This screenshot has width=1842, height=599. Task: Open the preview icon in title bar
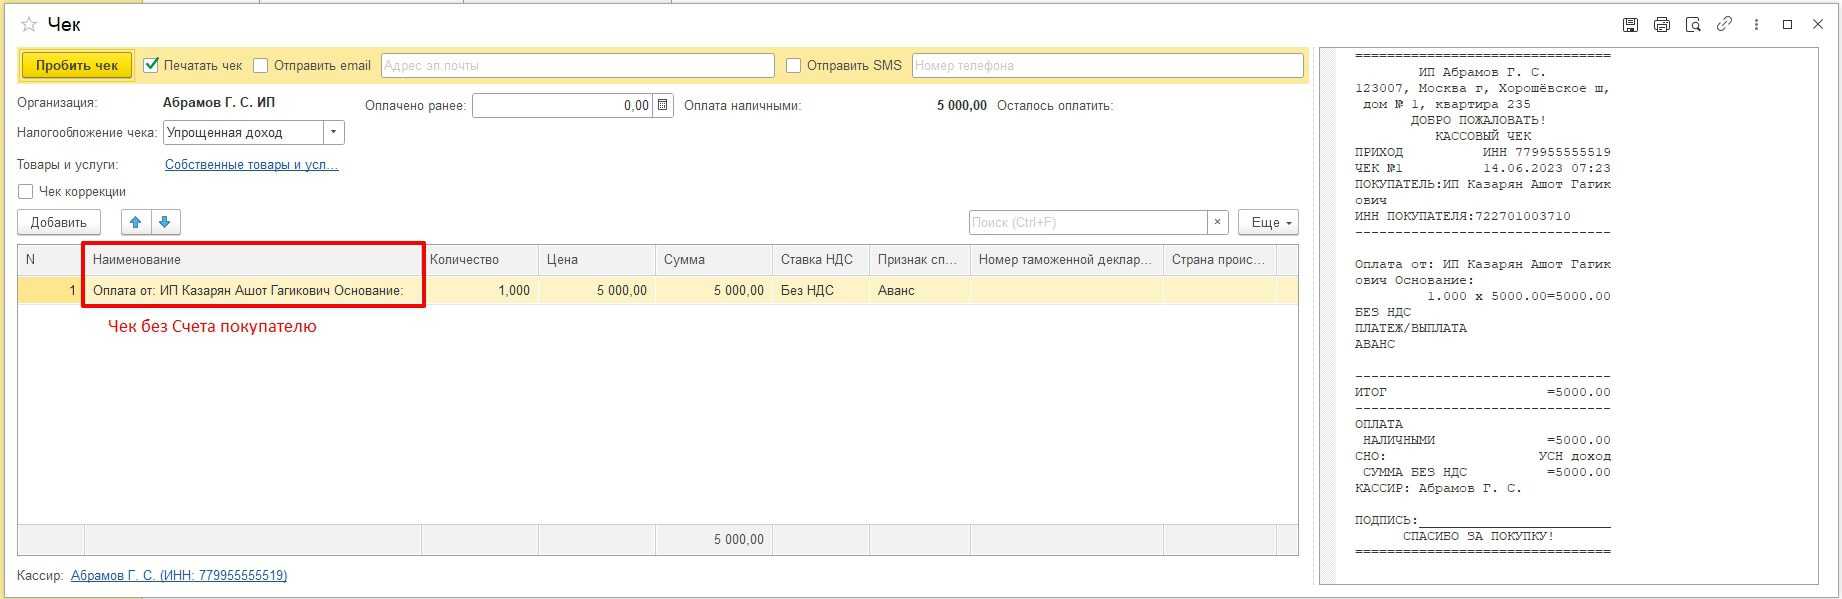[1693, 25]
